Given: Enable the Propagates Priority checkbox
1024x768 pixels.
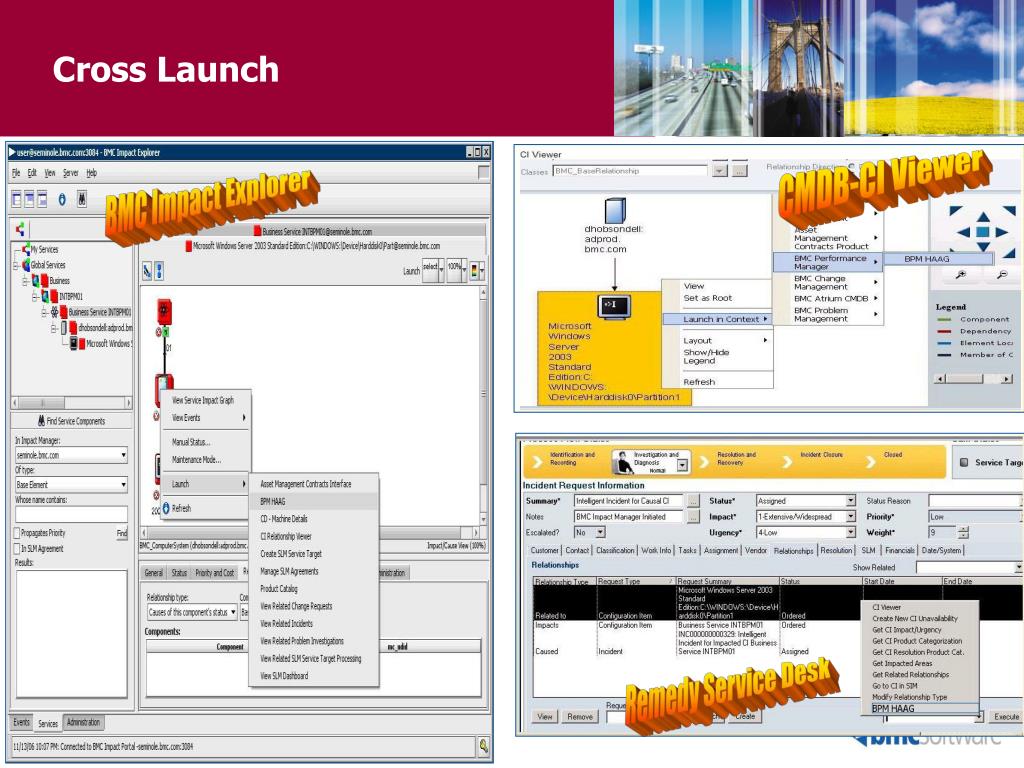Looking at the screenshot, I should 18,533.
